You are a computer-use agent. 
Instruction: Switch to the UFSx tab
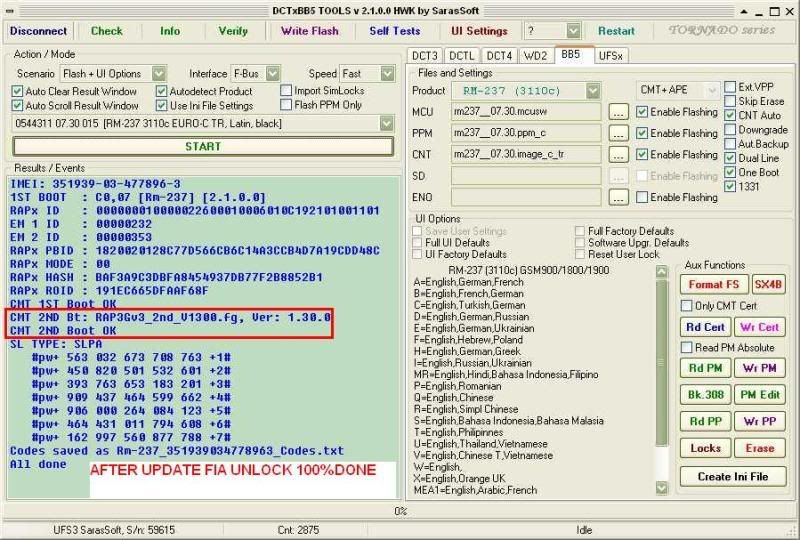610,56
